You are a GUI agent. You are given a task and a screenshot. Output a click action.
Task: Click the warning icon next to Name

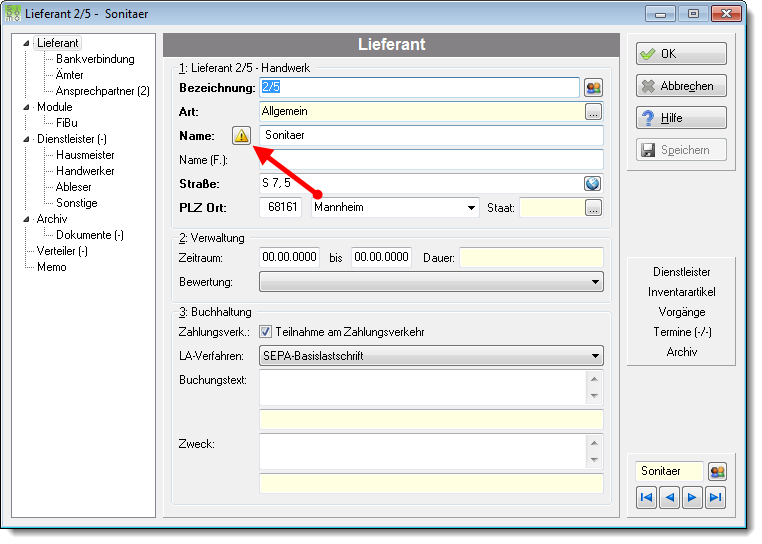pos(241,136)
